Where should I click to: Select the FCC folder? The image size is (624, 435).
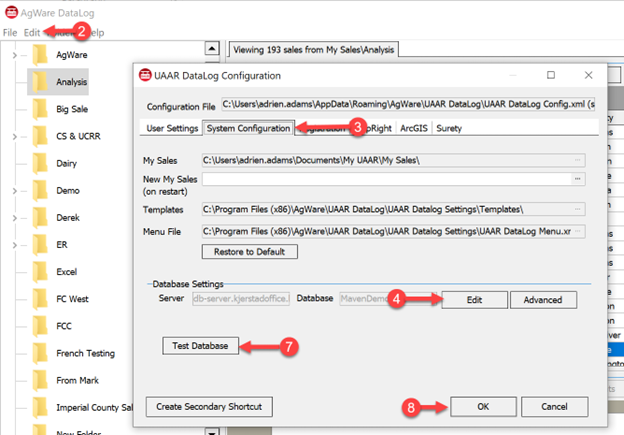[64, 326]
